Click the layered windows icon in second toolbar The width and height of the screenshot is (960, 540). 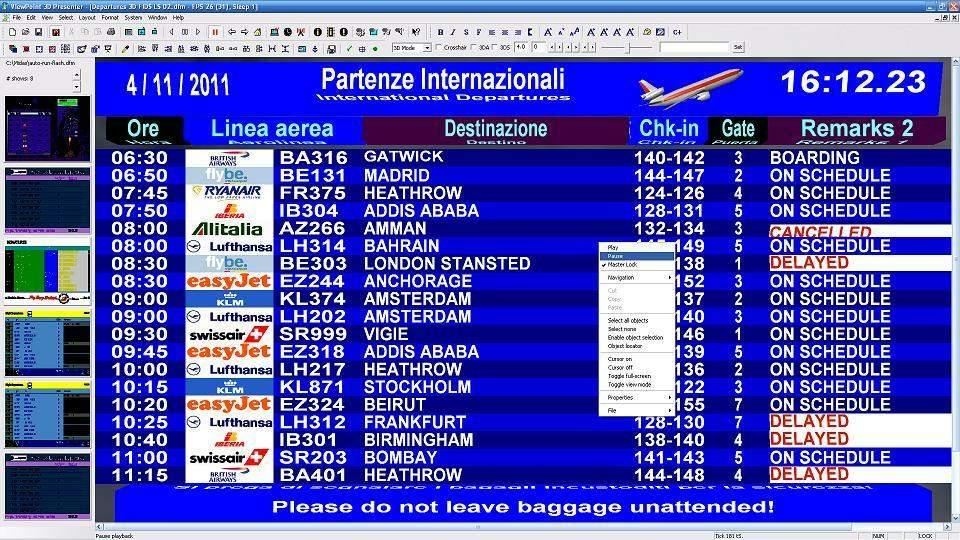coord(13,48)
